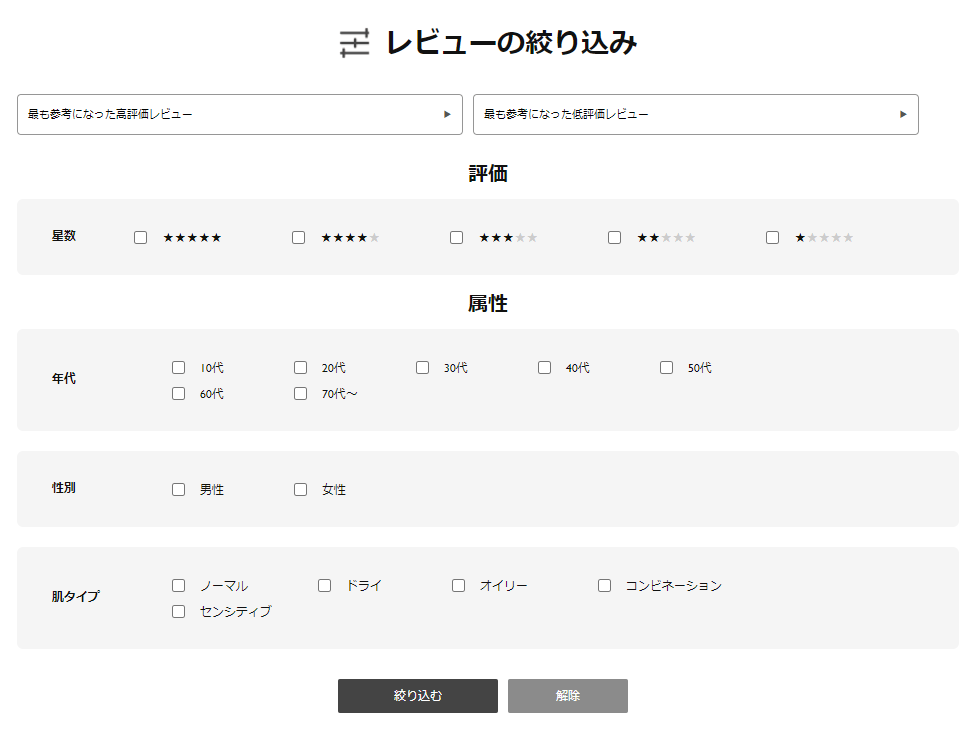Check the センシティブ skin type option
This screenshot has height=729, width=980.
tap(179, 611)
